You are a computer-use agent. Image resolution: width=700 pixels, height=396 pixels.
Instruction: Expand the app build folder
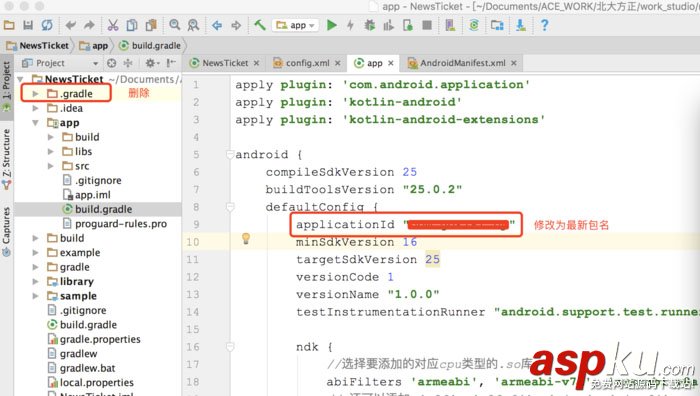50,137
